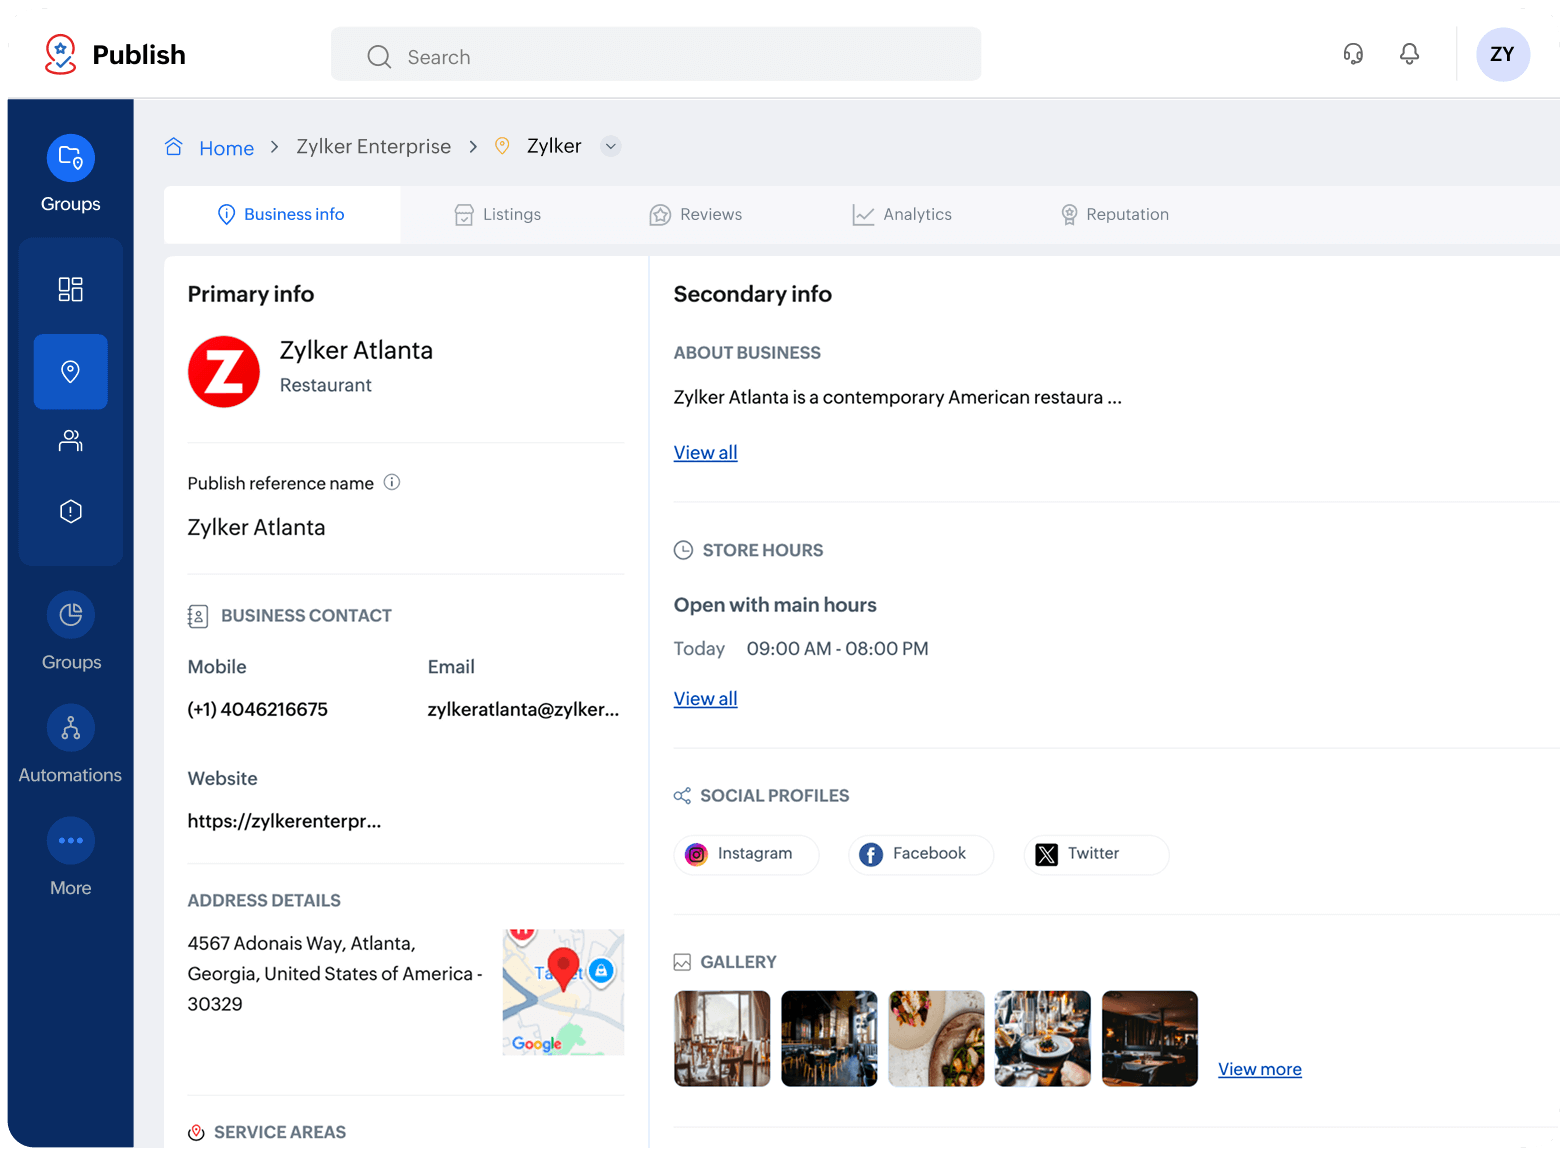Open the Analytics tab
1568x1156 pixels.
coord(902,215)
